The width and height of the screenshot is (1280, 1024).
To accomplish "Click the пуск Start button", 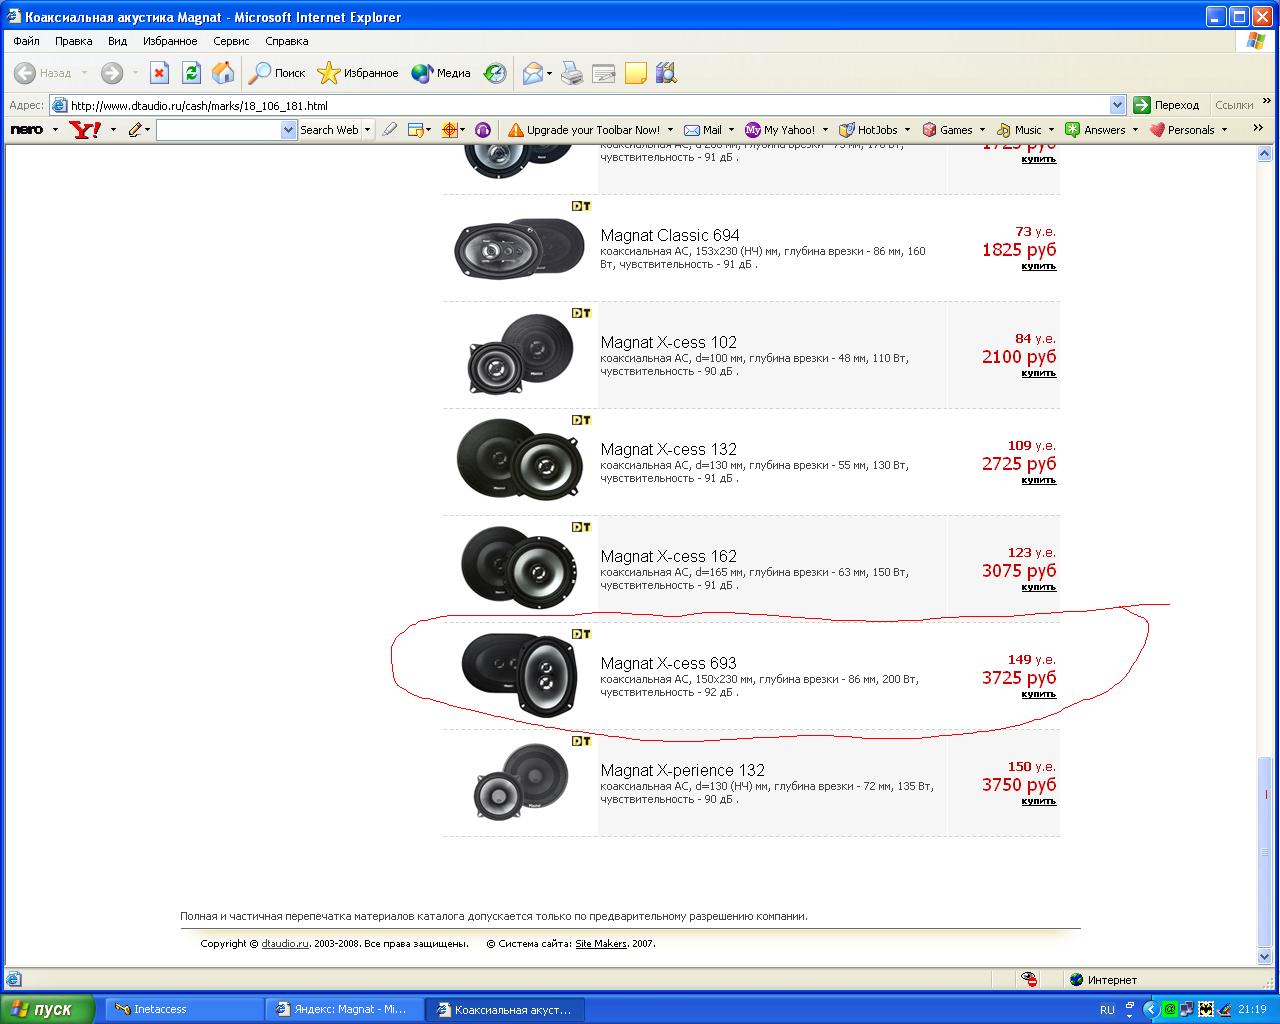I will coord(48,1009).
